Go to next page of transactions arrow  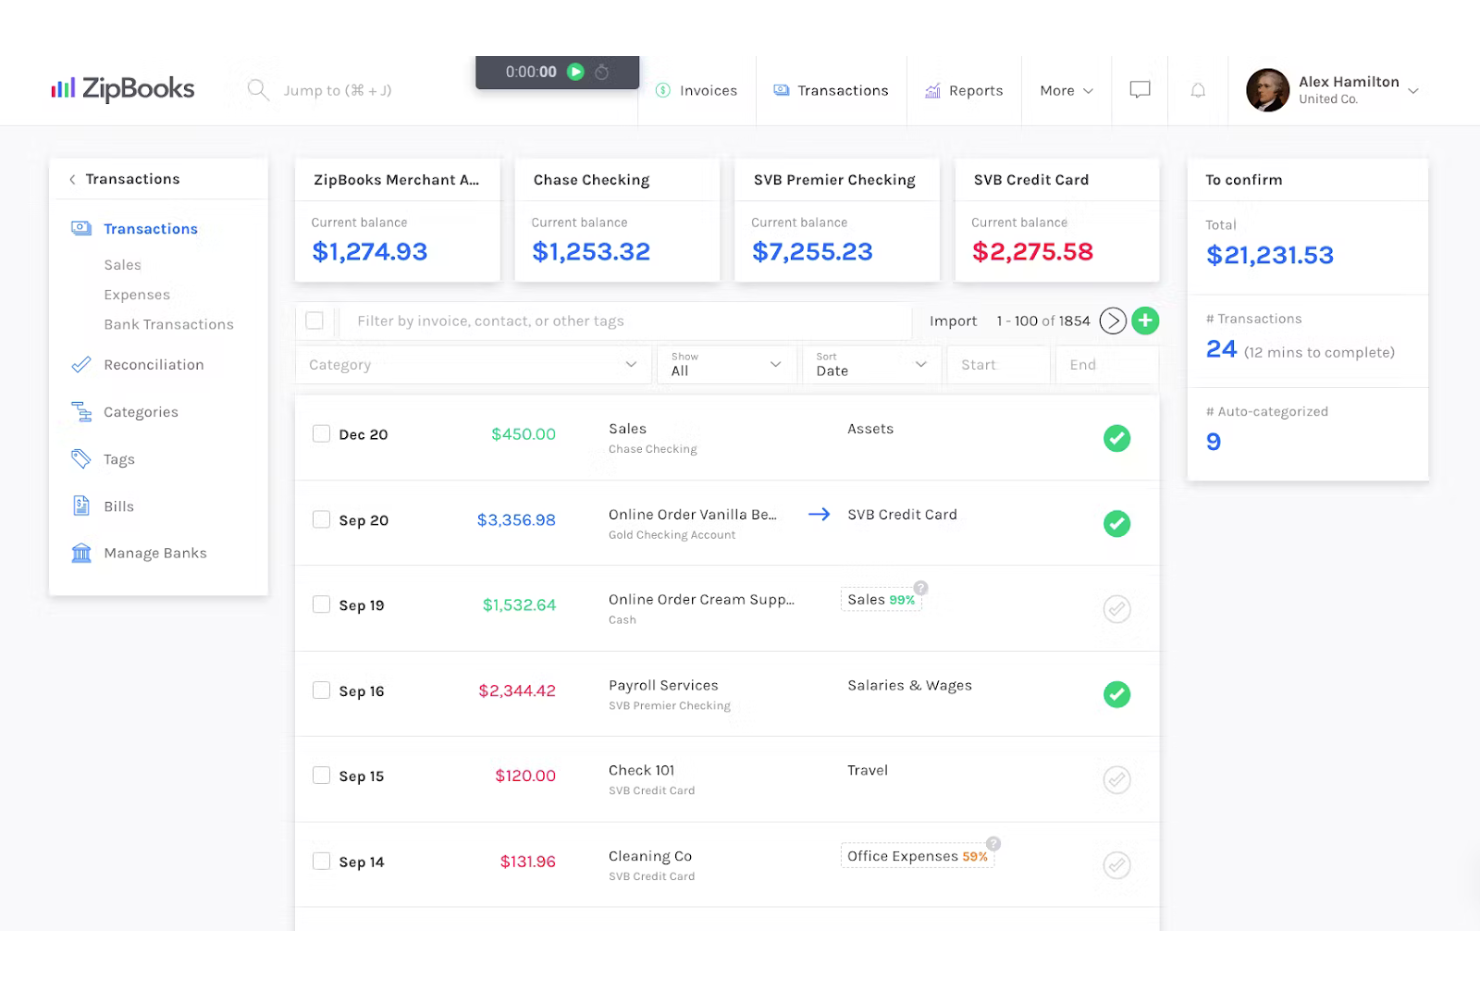click(x=1112, y=321)
